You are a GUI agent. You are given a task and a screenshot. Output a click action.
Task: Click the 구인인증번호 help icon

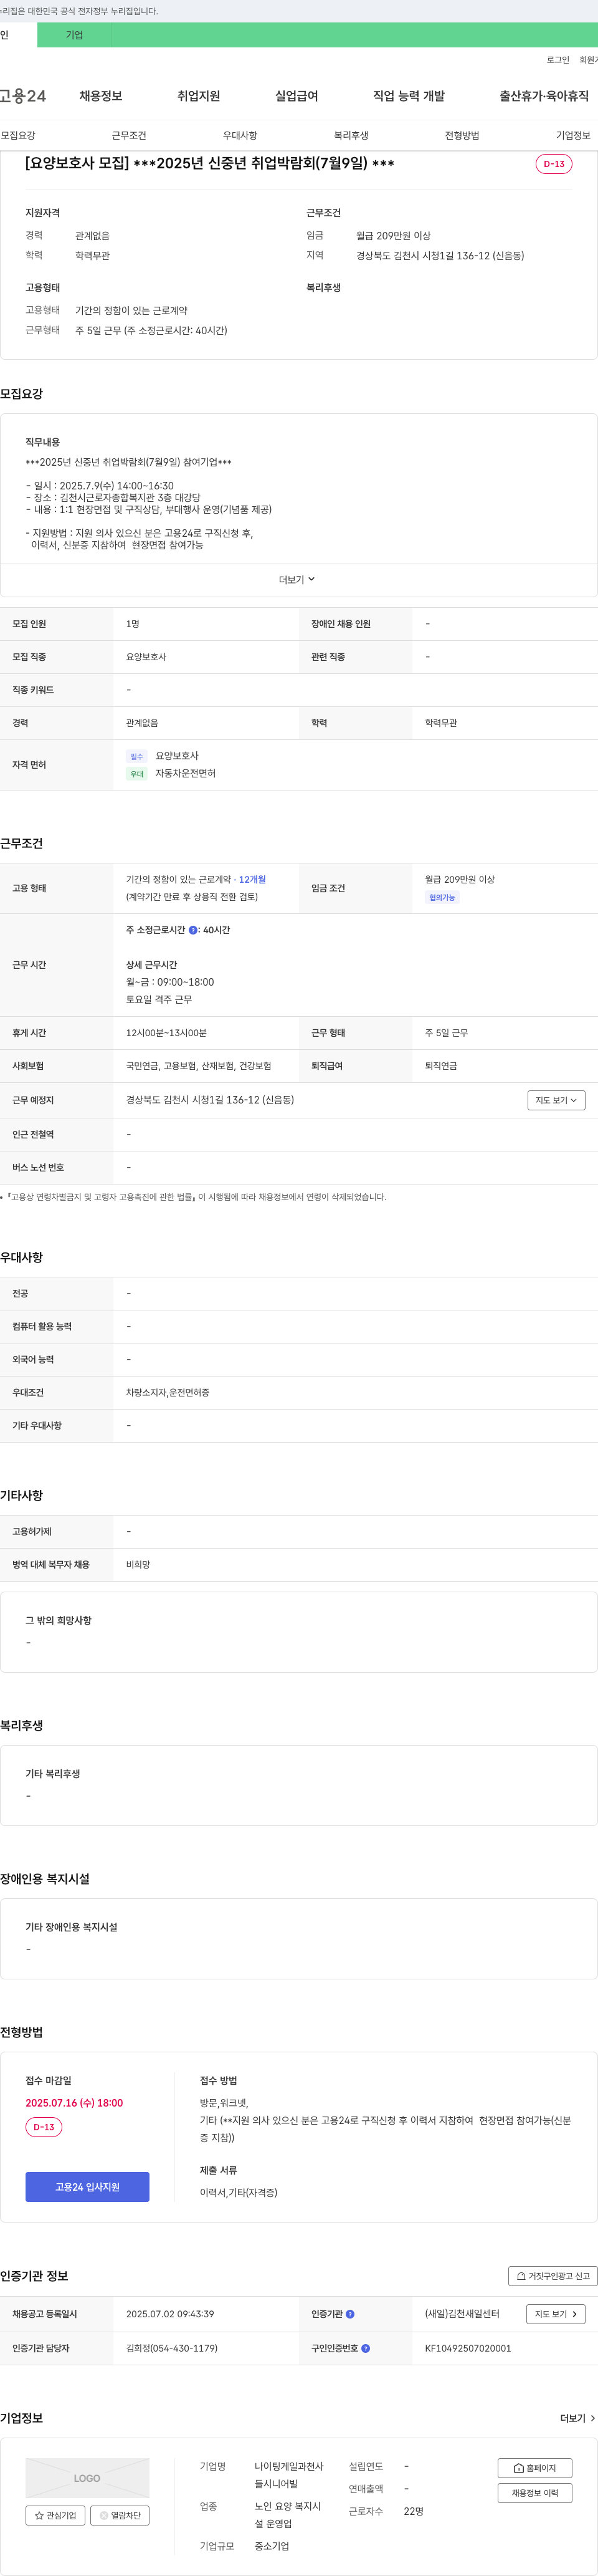coord(366,2348)
